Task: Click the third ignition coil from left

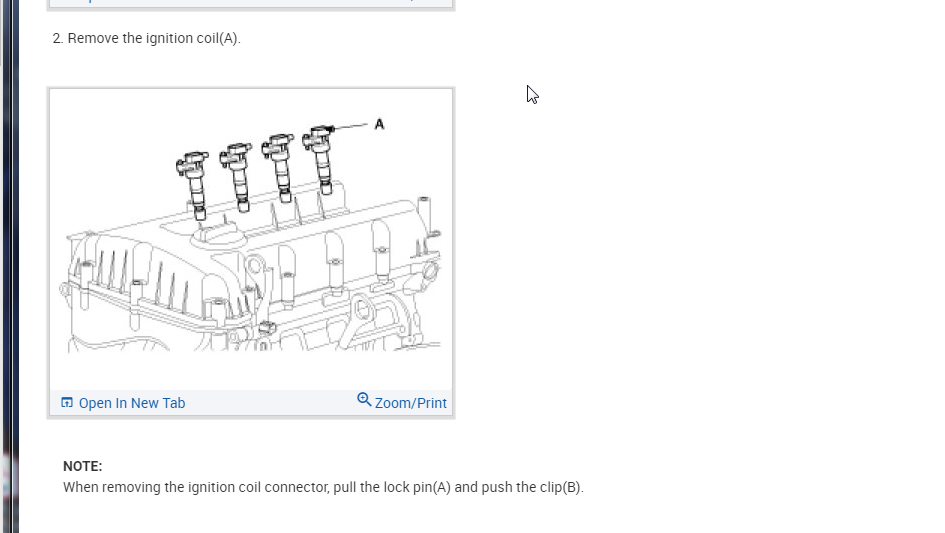Action: (279, 168)
